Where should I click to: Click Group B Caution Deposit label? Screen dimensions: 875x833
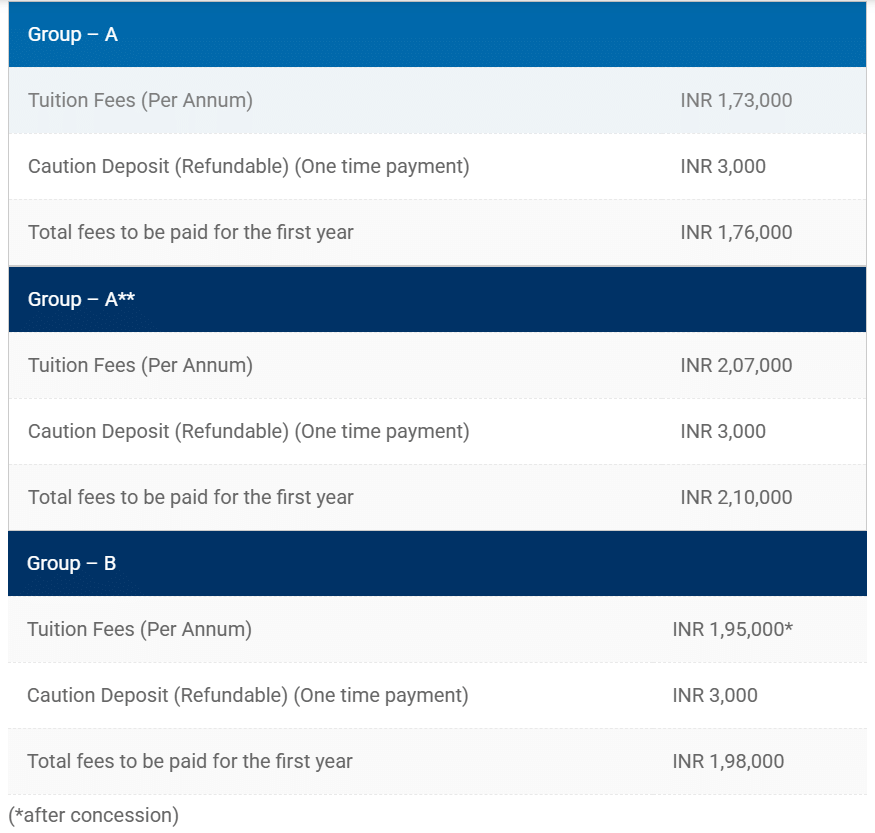click(247, 695)
